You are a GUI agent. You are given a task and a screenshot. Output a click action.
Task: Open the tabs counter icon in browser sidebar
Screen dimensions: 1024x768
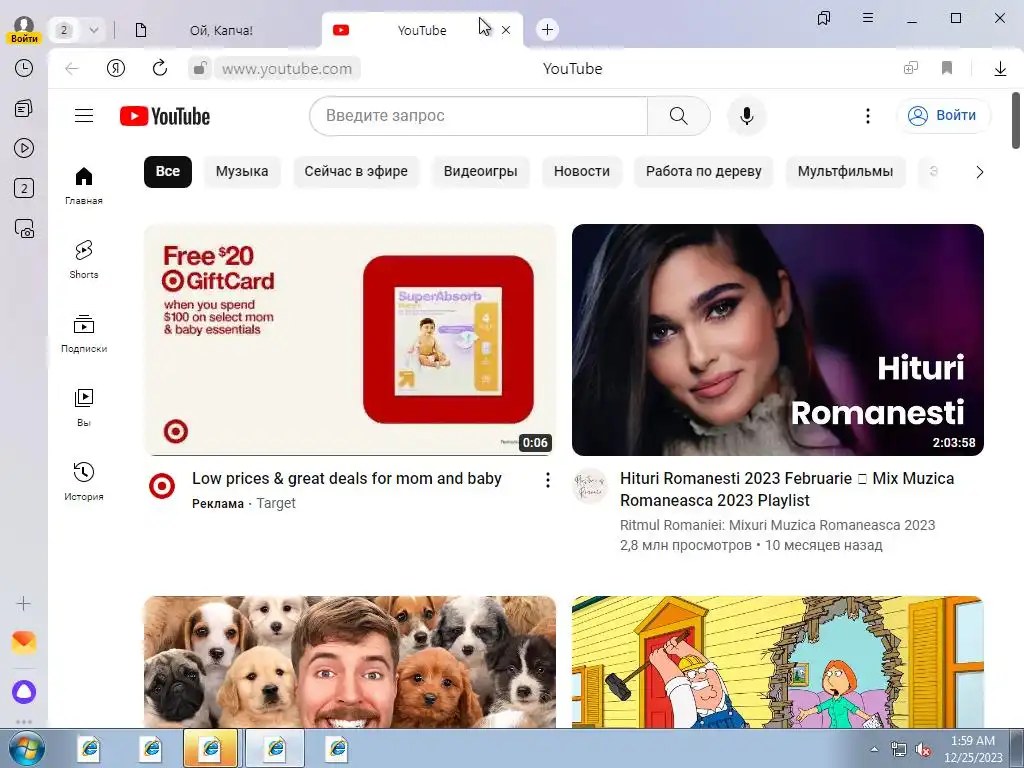pyautogui.click(x=24, y=189)
